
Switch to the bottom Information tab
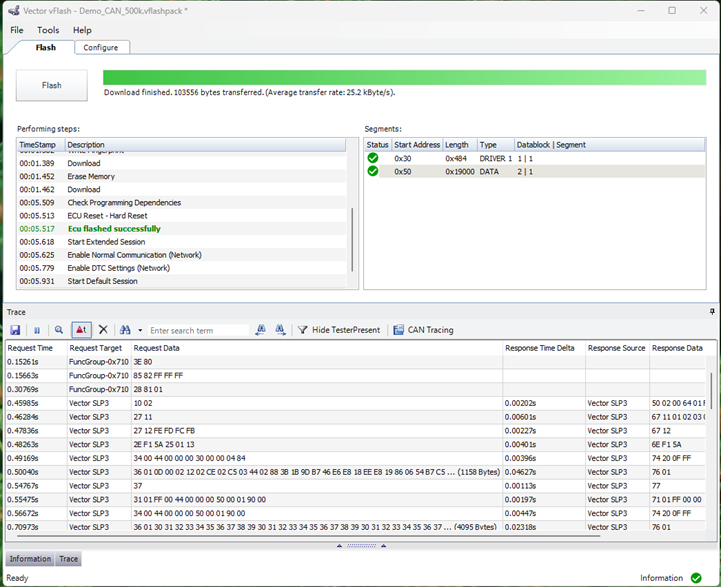(30, 559)
